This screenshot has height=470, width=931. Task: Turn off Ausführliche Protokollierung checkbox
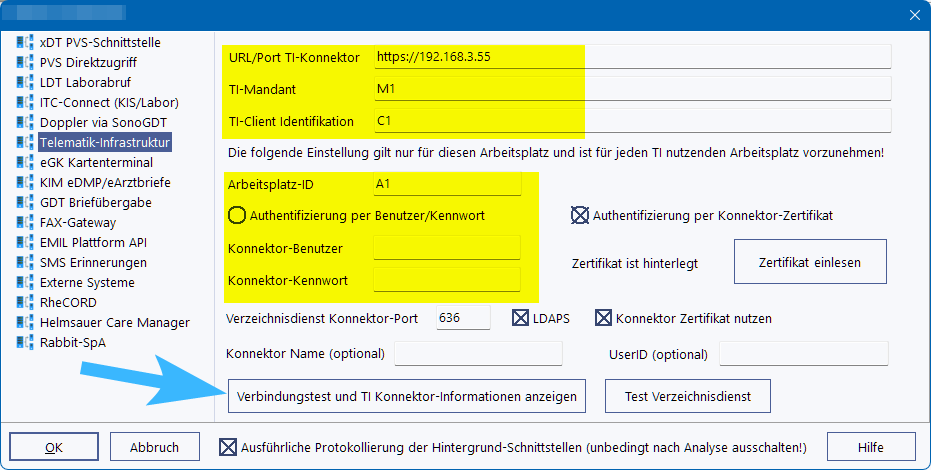tap(228, 447)
